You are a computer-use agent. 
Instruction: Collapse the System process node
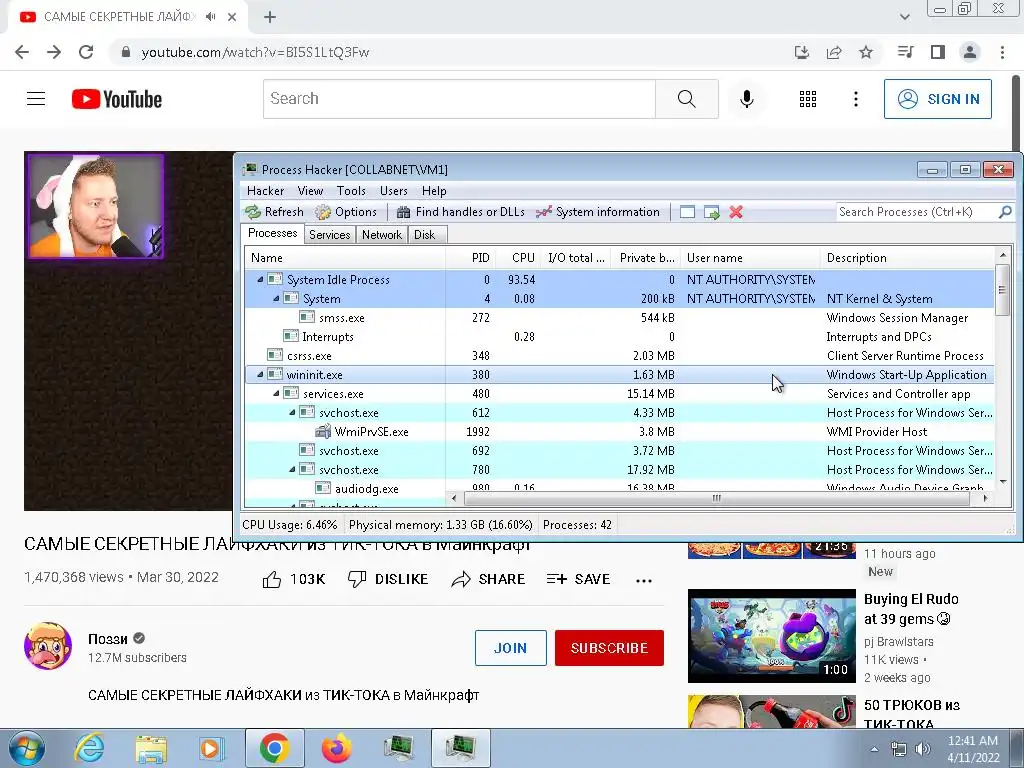276,298
